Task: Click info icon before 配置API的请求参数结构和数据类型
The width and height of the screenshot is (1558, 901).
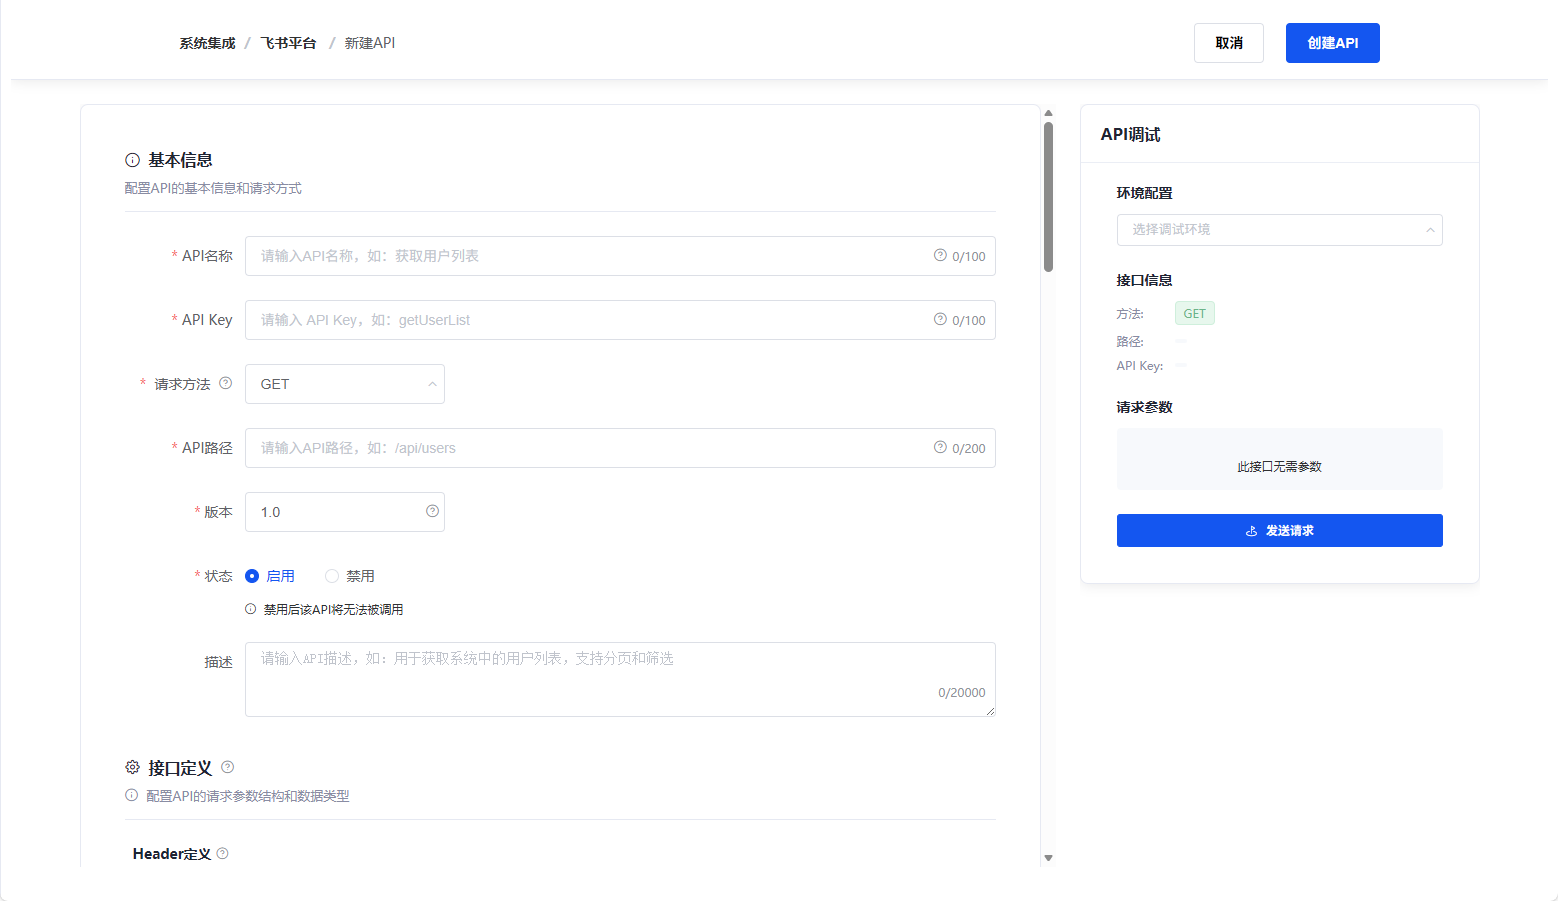Action: click(x=131, y=795)
